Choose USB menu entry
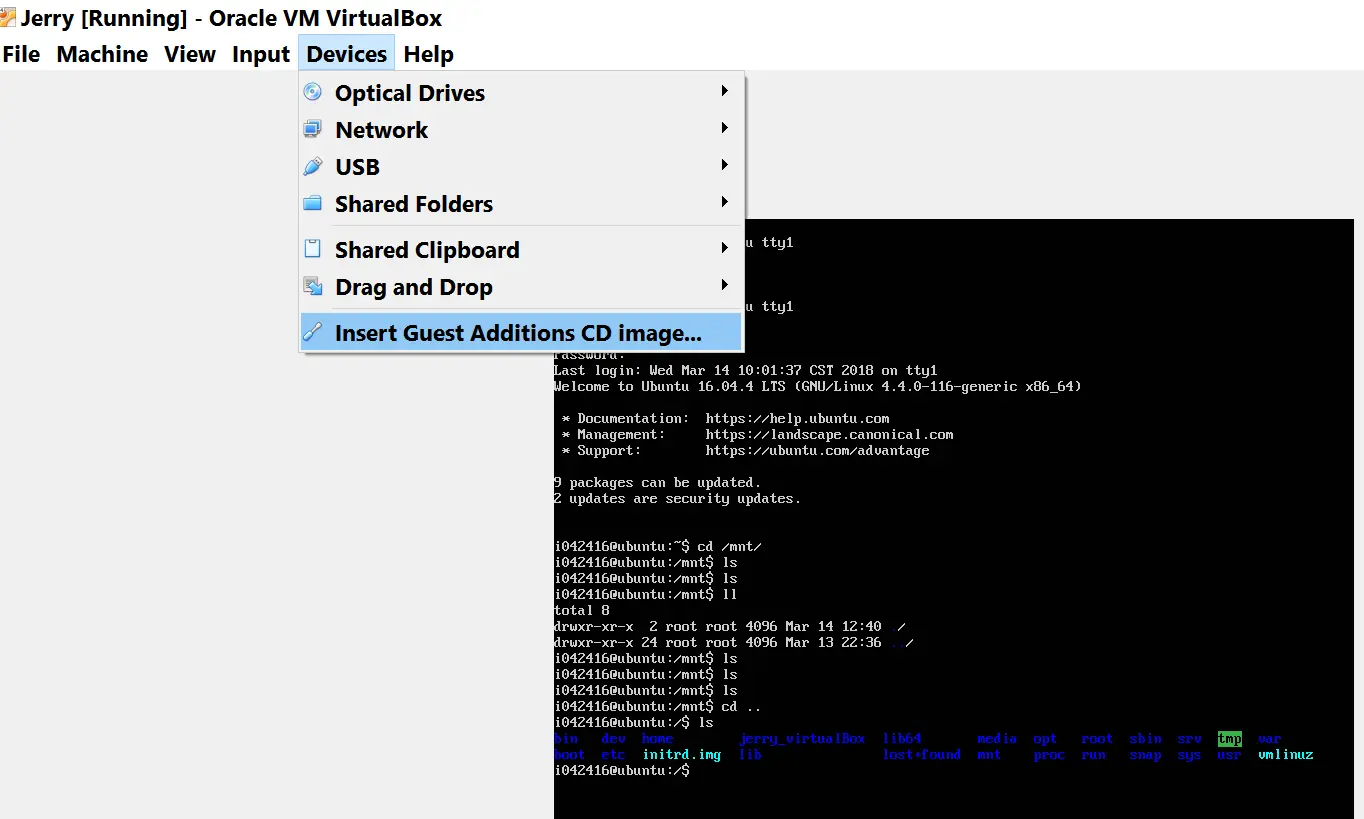 coord(522,166)
